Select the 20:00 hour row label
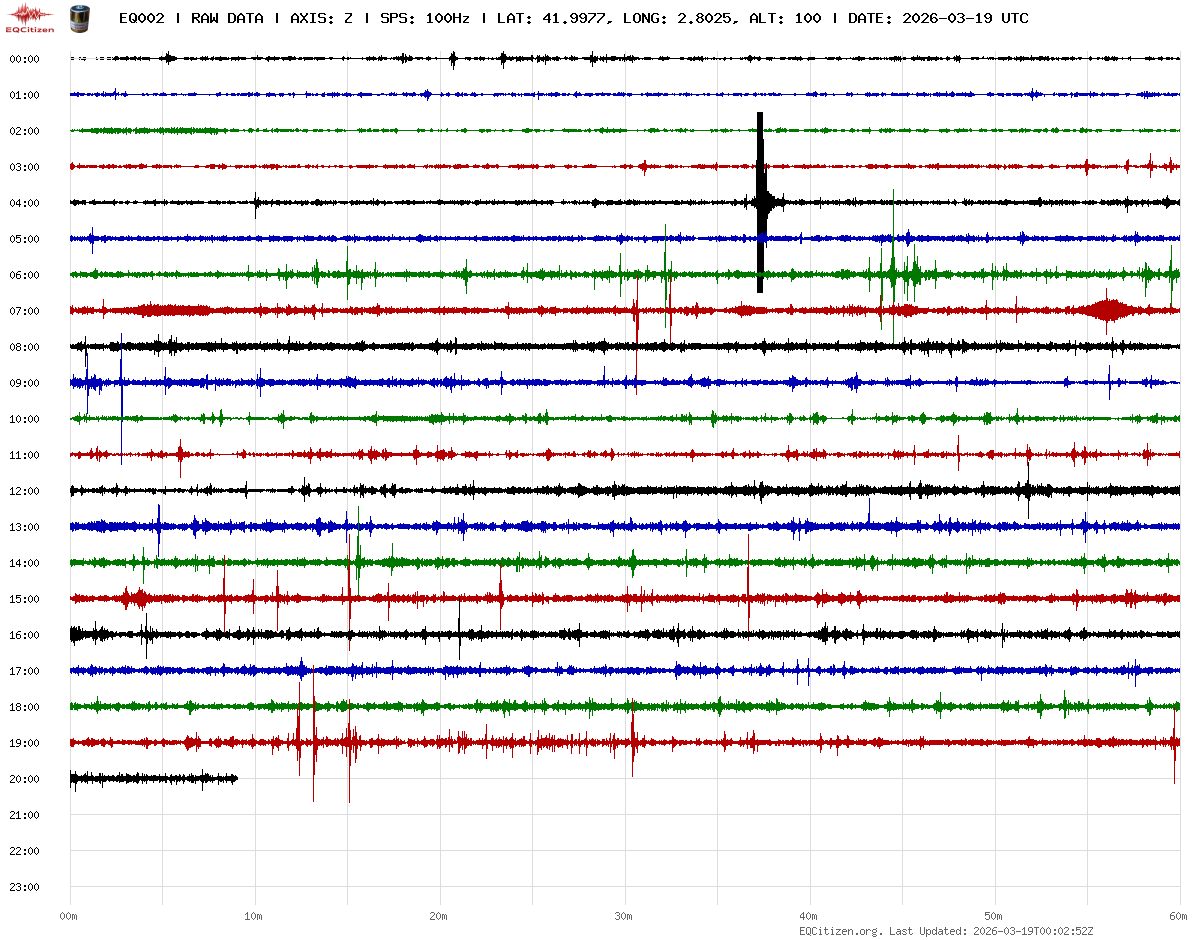This screenshot has width=1200, height=940. (x=24, y=779)
